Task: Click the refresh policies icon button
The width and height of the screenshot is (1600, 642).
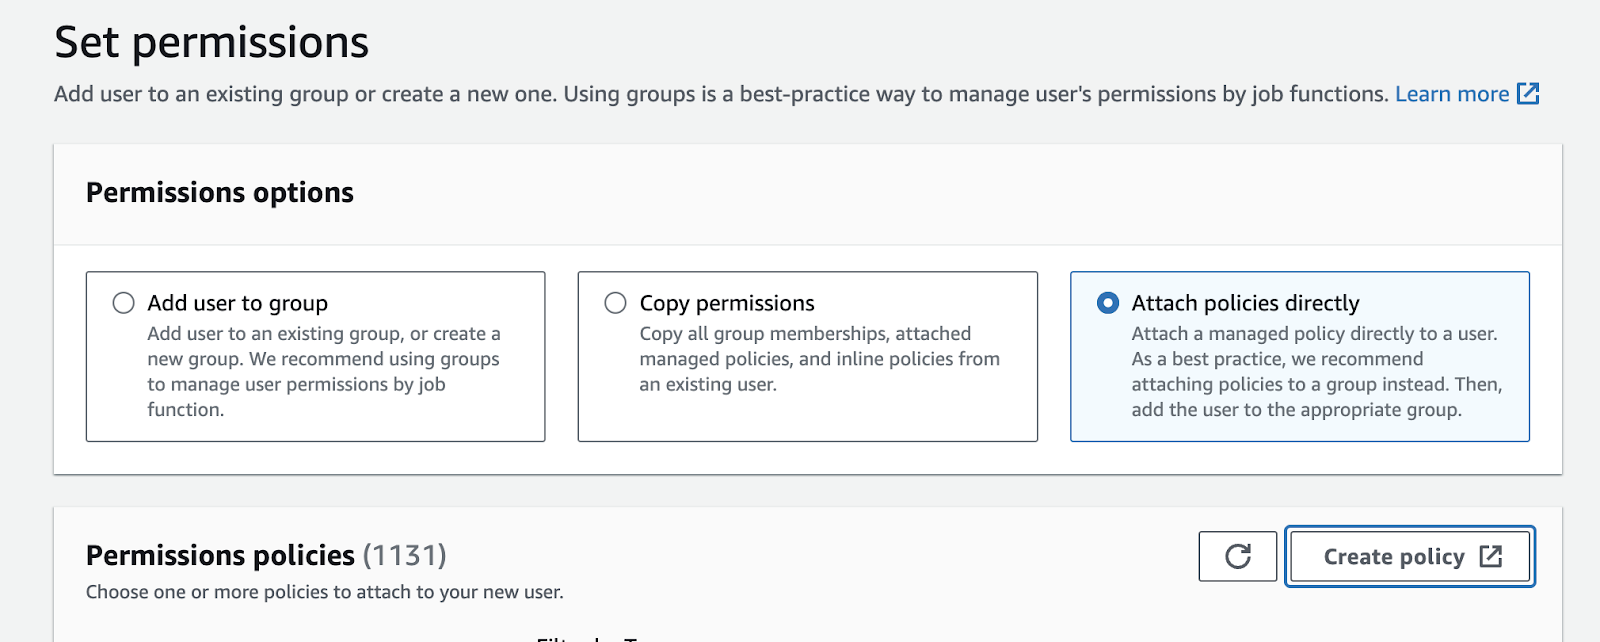Action: (1238, 556)
